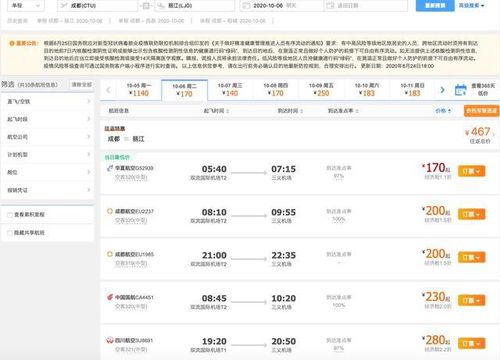Click the Sichuan Airlines 3U8691 logo
Viewport: 500px width, 360px height.
tap(110, 340)
